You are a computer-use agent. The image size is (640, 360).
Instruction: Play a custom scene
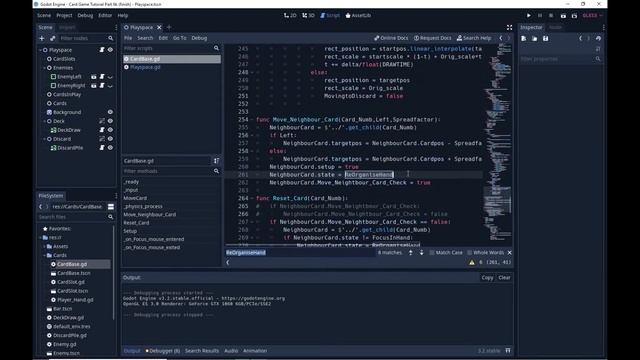(574, 16)
